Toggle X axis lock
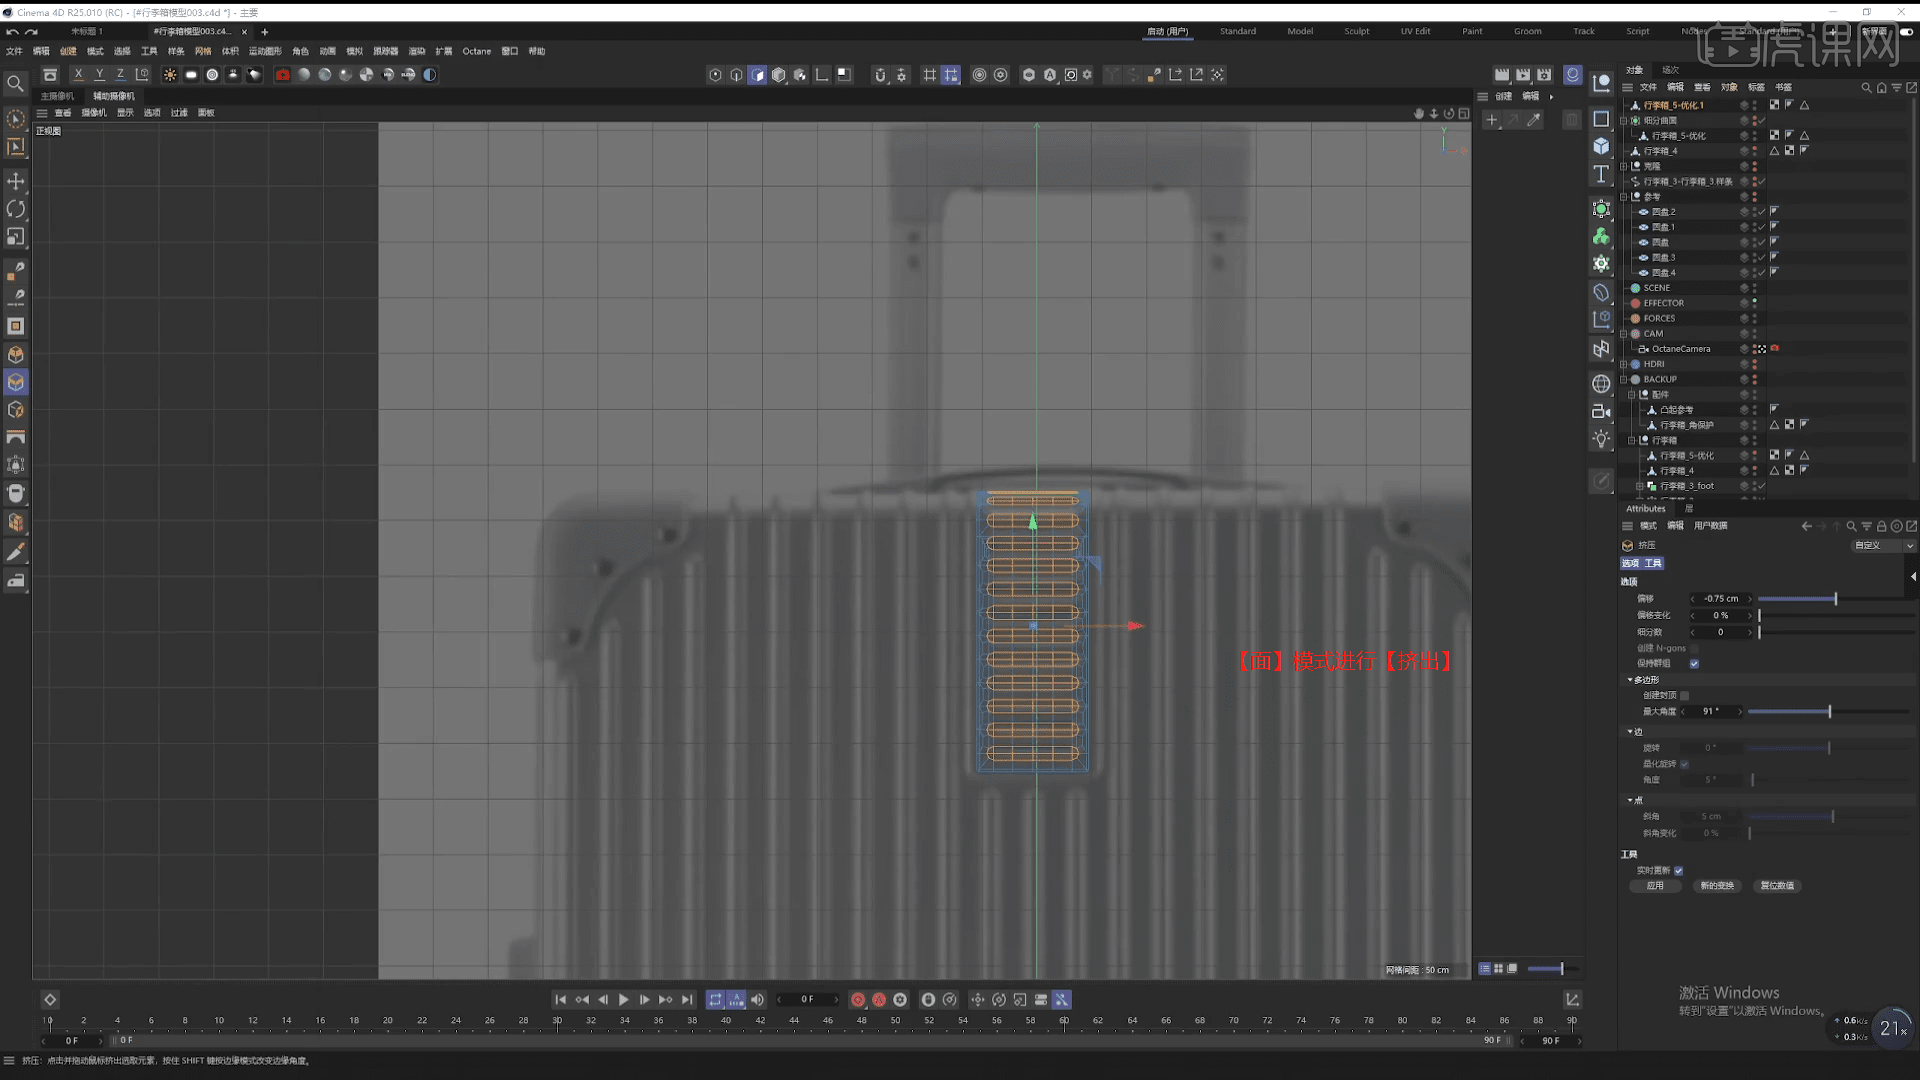This screenshot has width=1920, height=1080. click(x=78, y=75)
